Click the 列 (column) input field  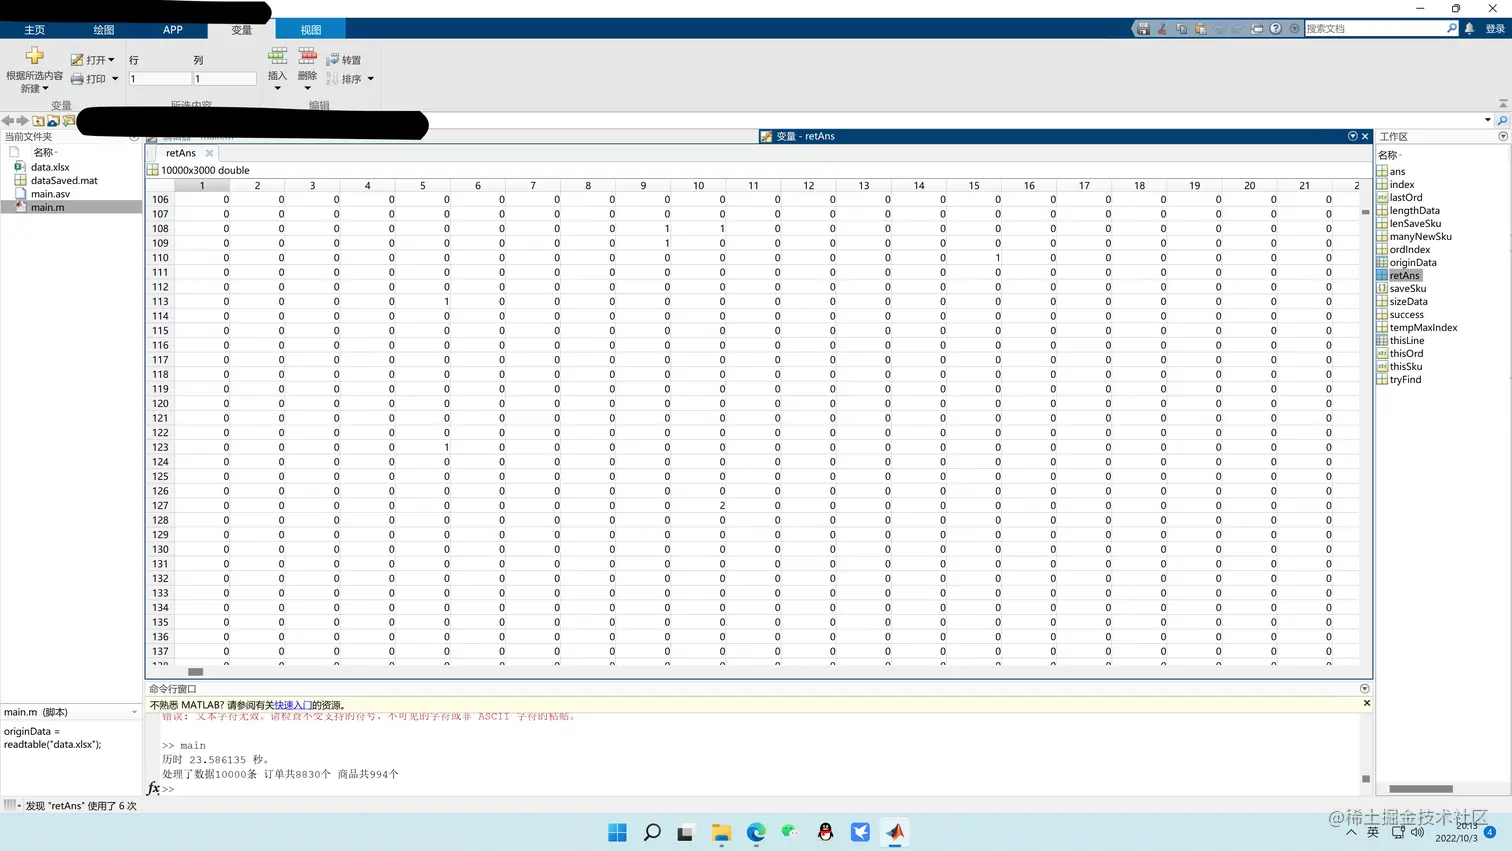click(x=224, y=78)
